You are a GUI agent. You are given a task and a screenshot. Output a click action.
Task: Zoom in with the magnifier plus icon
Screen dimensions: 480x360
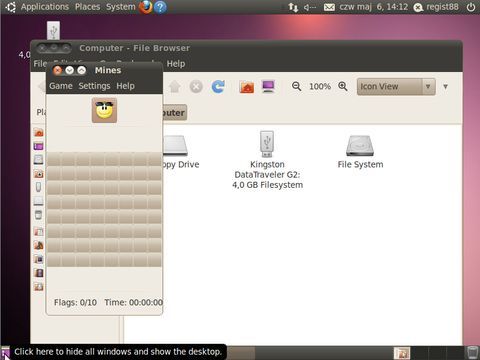tap(343, 86)
